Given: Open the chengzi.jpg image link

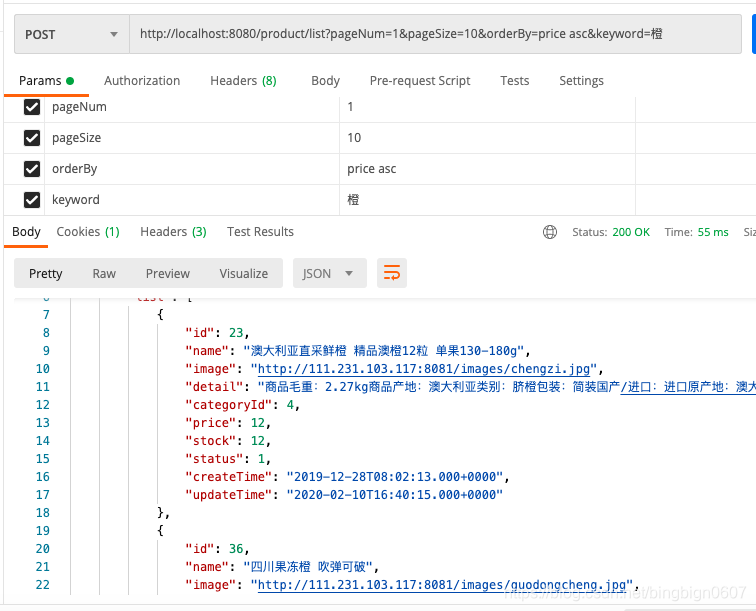Looking at the screenshot, I should pyautogui.click(x=424, y=369).
